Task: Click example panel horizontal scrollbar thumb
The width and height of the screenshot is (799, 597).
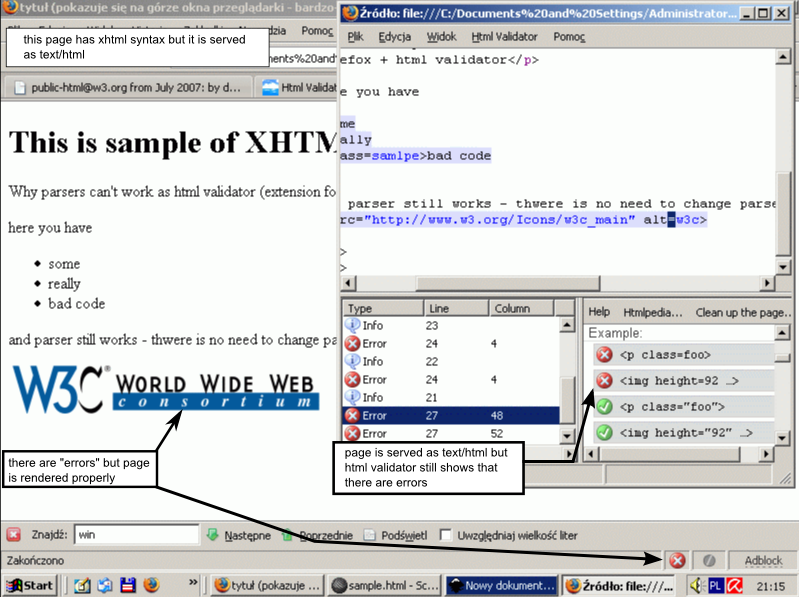Action: tap(669, 453)
